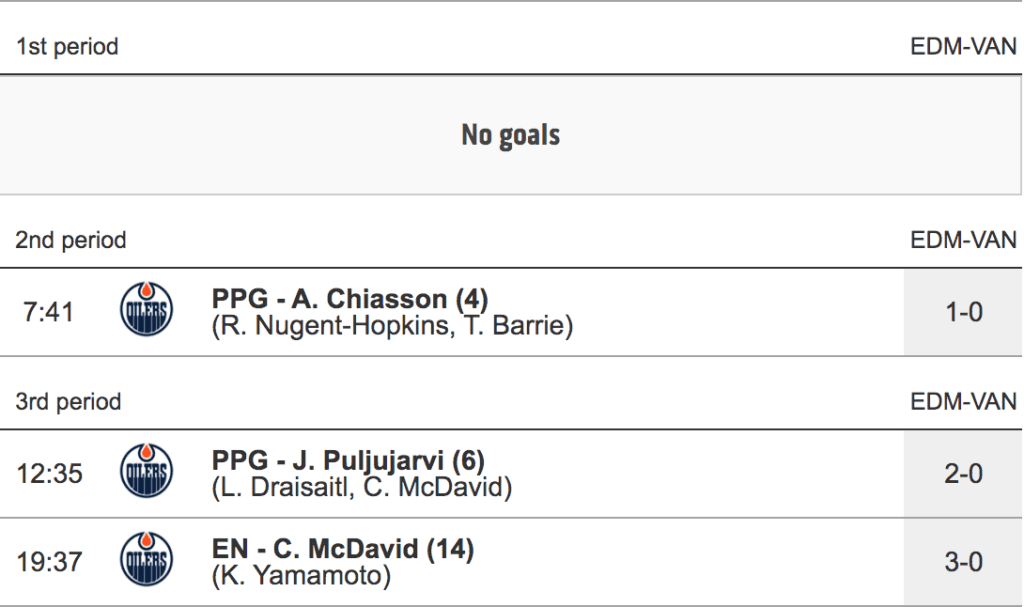Click the 3rd period header
Image resolution: width=1024 pixels, height=607 pixels.
68,402
